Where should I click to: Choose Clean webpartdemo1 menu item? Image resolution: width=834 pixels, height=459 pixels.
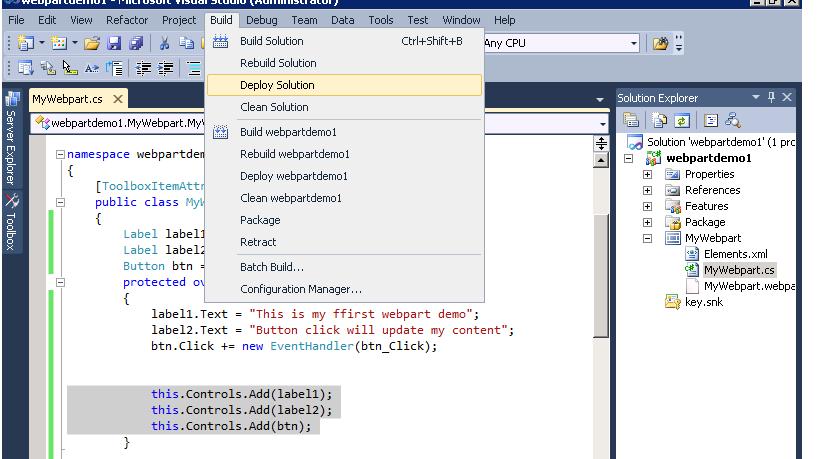click(x=345, y=198)
